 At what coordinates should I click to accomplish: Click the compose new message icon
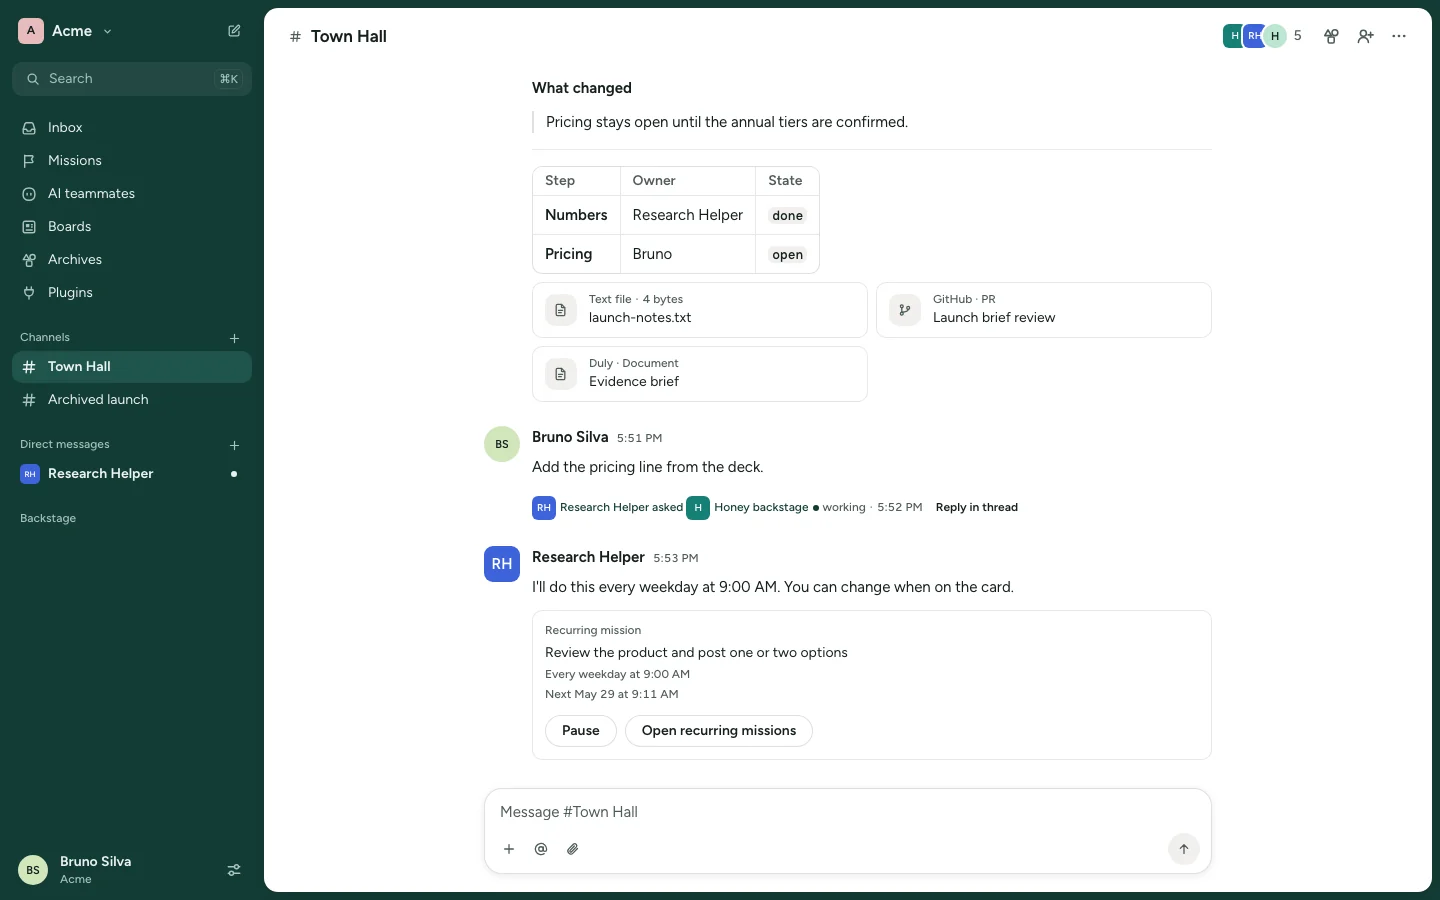point(234,31)
